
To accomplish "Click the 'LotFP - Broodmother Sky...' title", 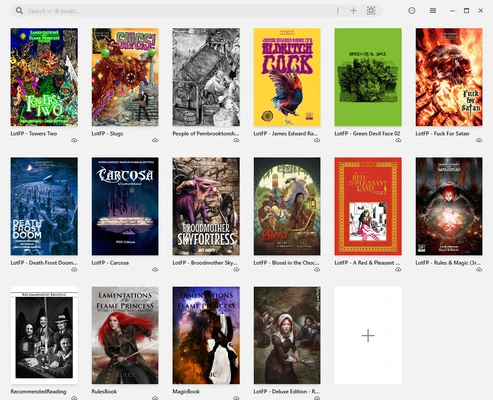I will pyautogui.click(x=205, y=263).
